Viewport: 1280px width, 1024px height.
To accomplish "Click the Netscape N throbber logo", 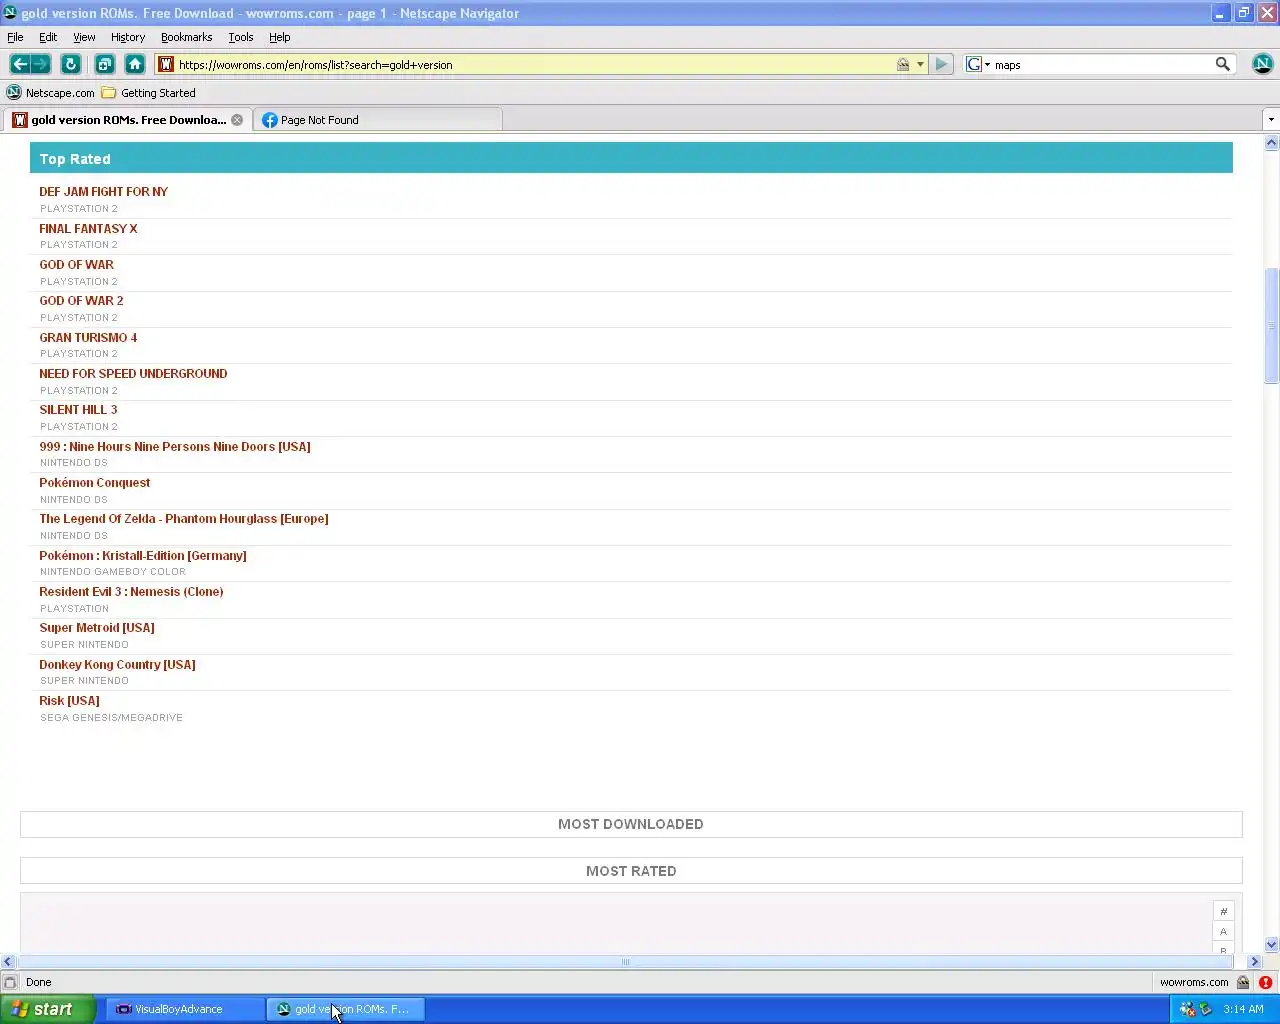I will [1262, 64].
